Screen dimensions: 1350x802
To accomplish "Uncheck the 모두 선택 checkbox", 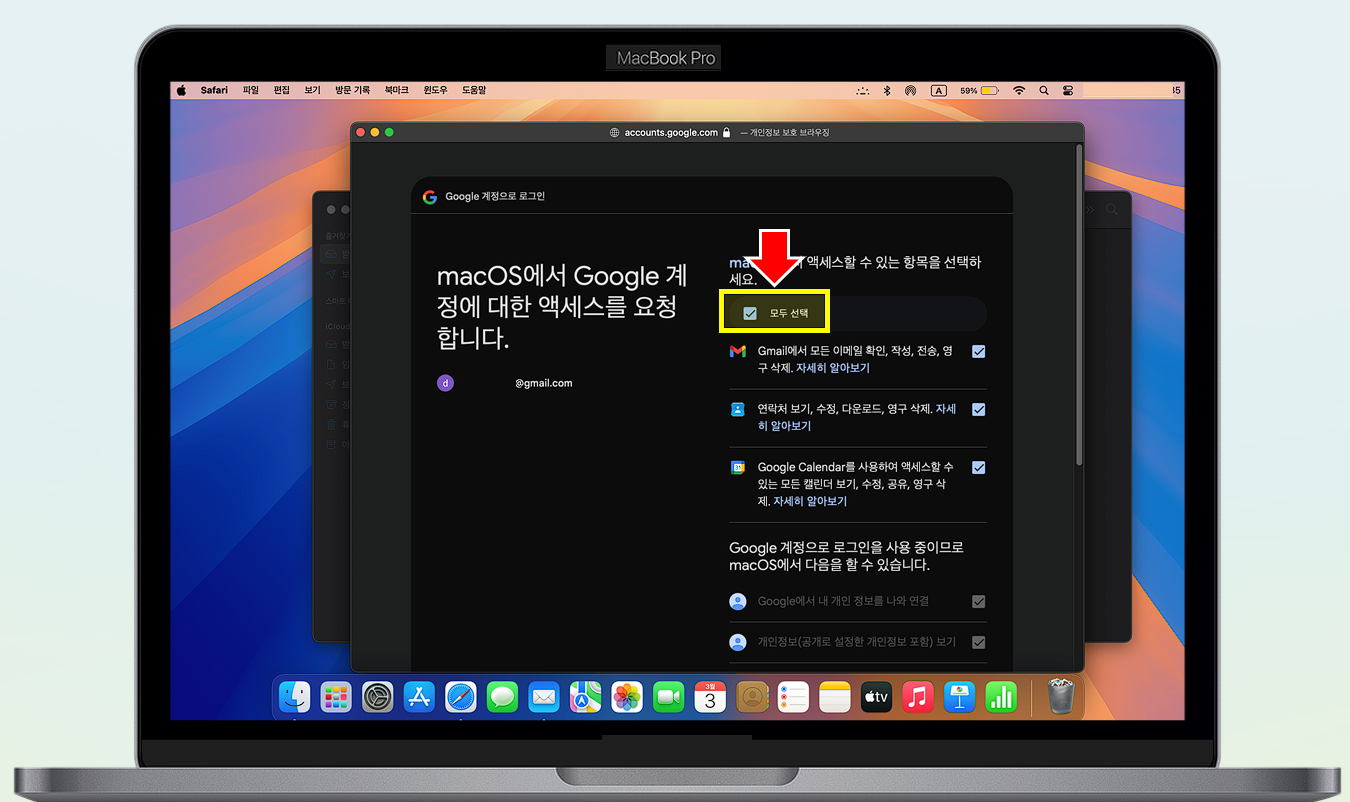I will point(750,311).
